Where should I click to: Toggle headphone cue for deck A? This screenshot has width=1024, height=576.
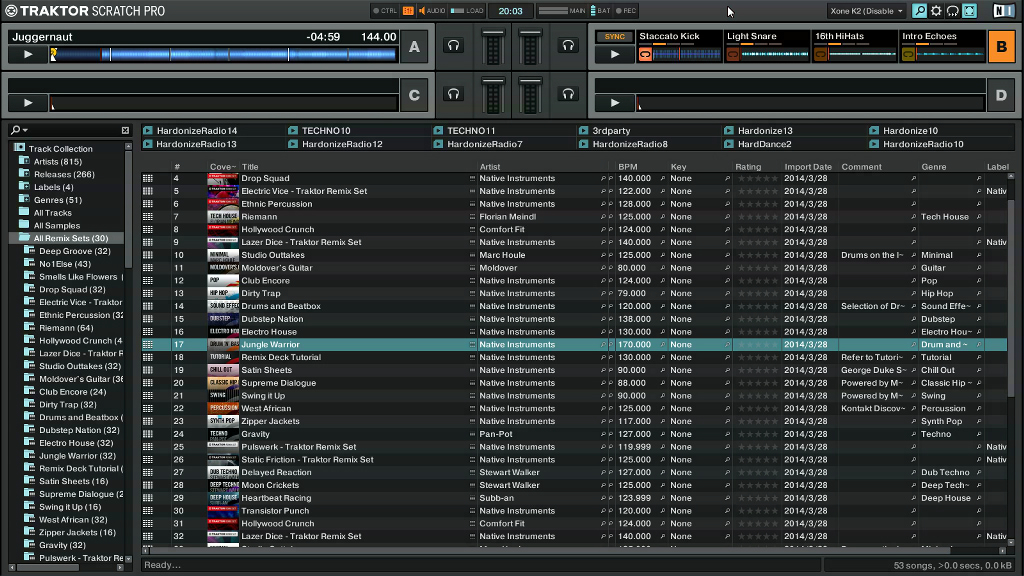(453, 46)
